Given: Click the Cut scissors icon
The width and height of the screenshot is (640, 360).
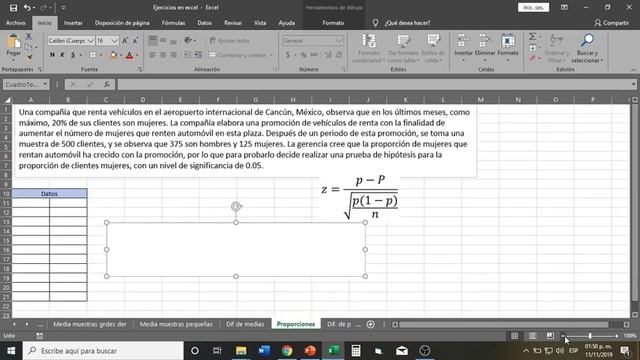Looking at the screenshot, I should point(29,37).
